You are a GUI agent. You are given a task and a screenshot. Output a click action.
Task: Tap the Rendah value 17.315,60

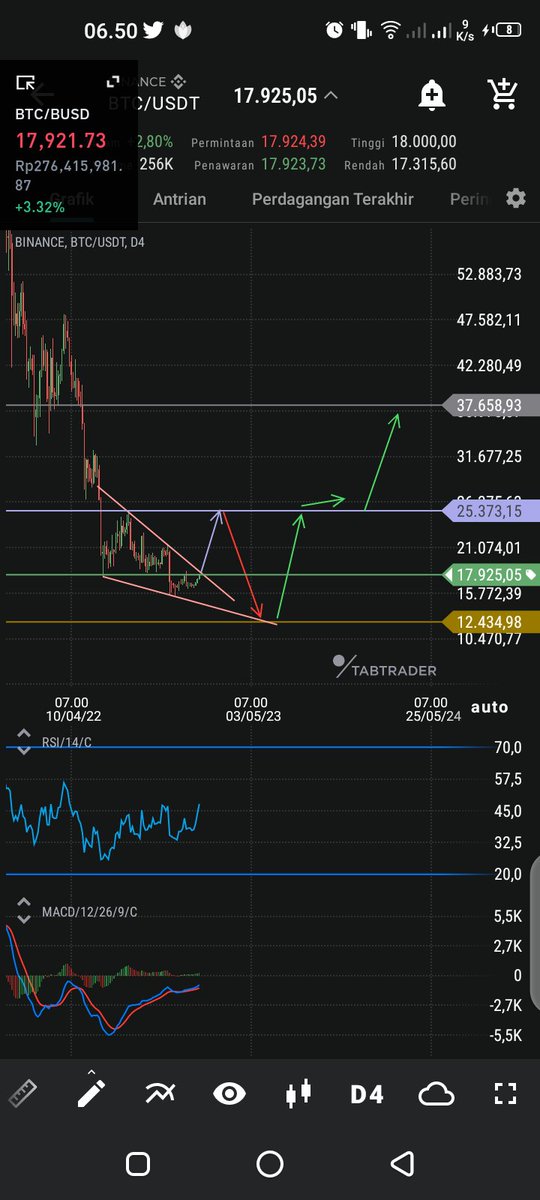[x=424, y=164]
